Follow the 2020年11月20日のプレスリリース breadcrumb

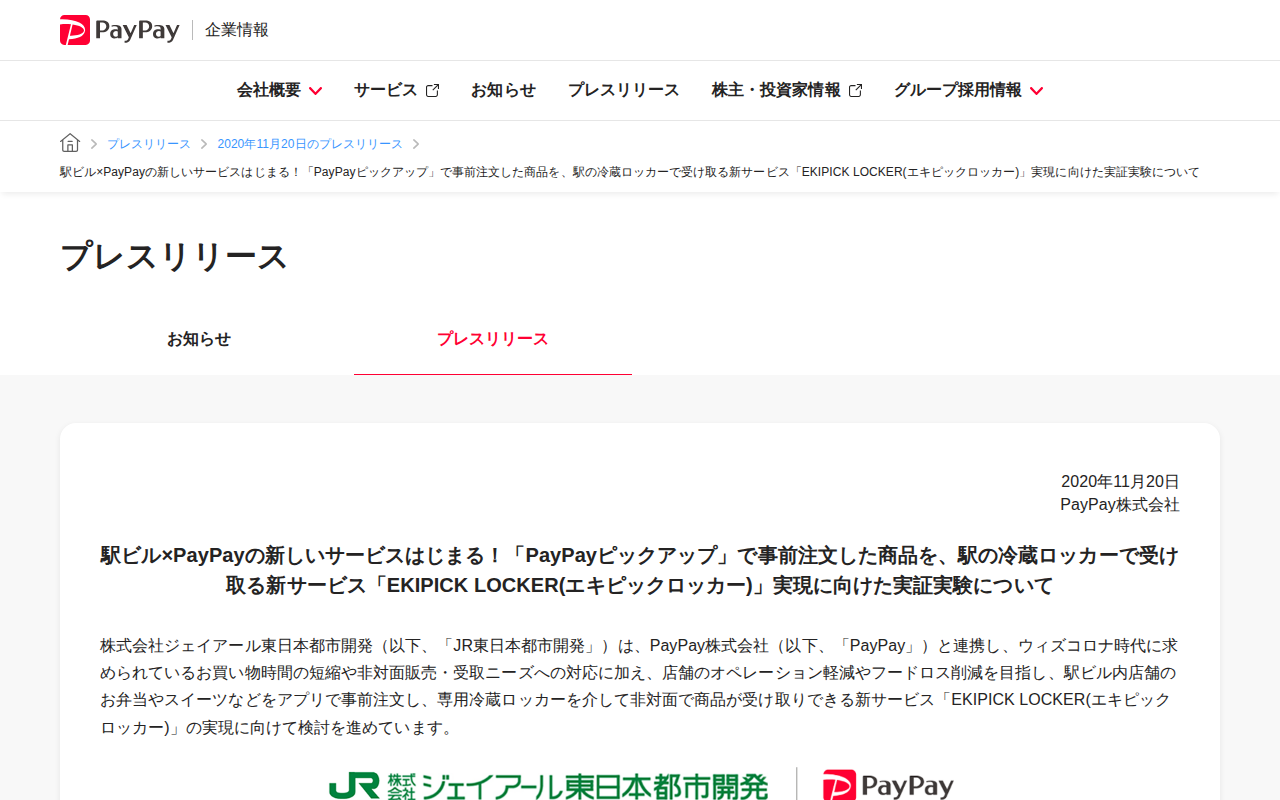310,144
